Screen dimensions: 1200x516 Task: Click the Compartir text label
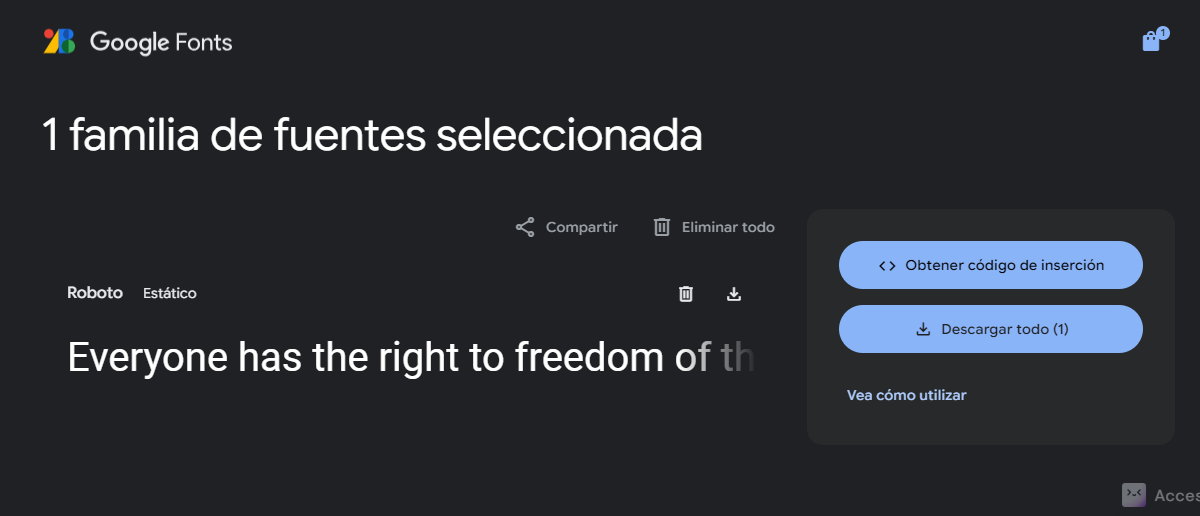click(x=581, y=227)
